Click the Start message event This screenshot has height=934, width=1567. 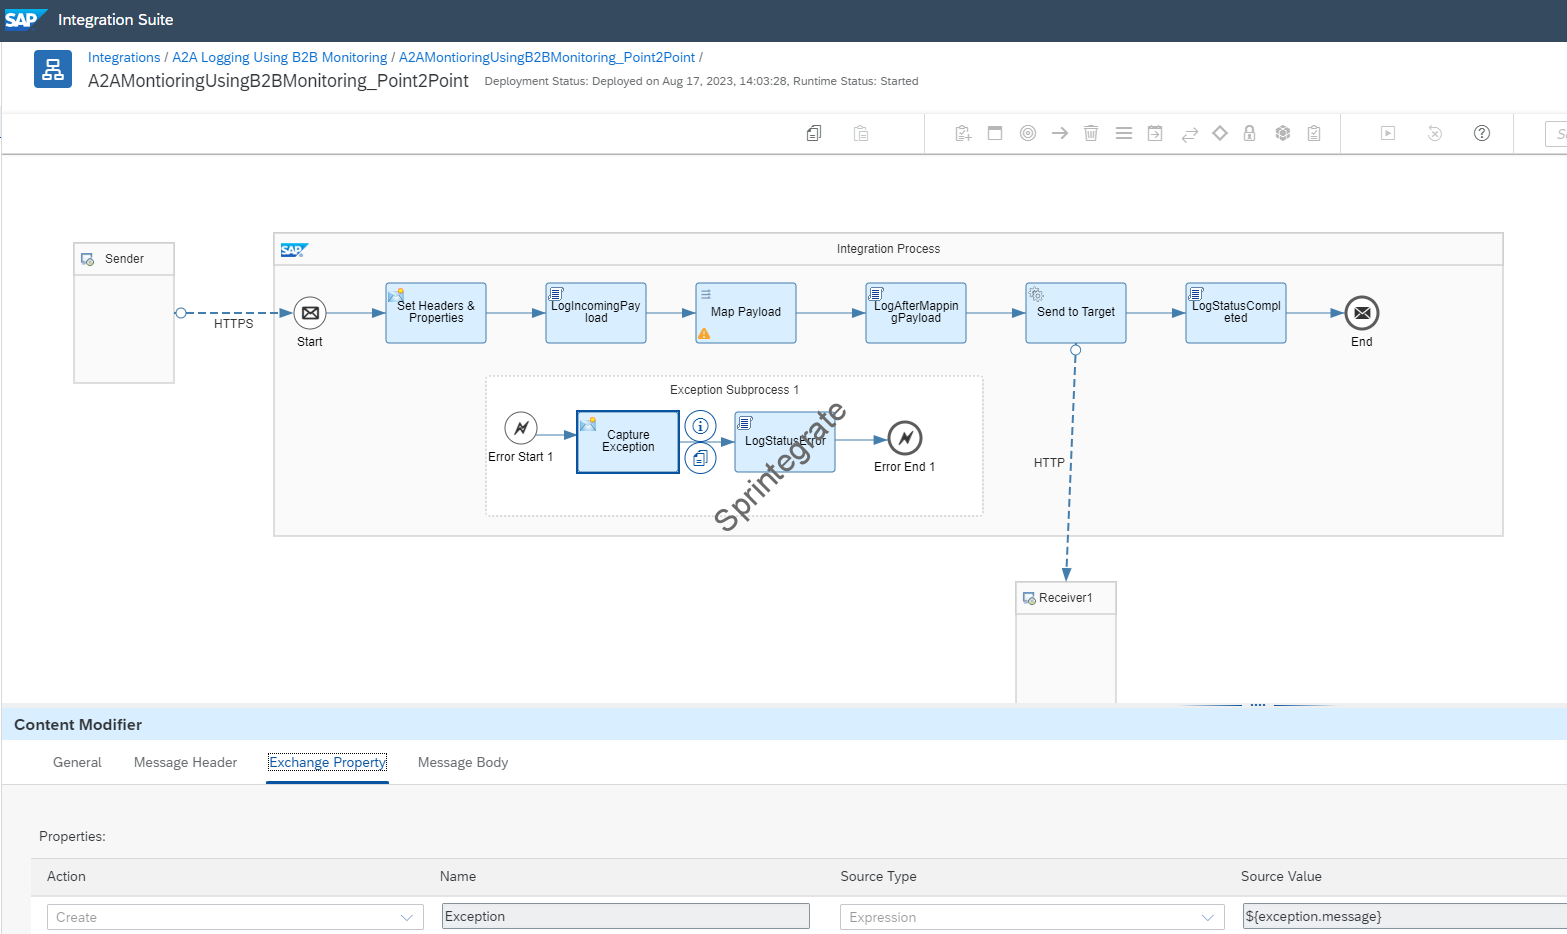[x=310, y=313]
